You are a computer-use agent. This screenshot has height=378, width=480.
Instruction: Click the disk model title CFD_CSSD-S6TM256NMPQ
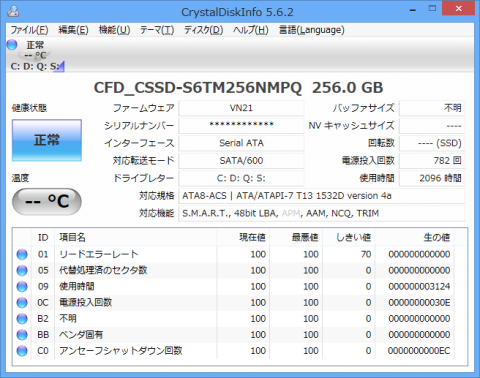198,88
